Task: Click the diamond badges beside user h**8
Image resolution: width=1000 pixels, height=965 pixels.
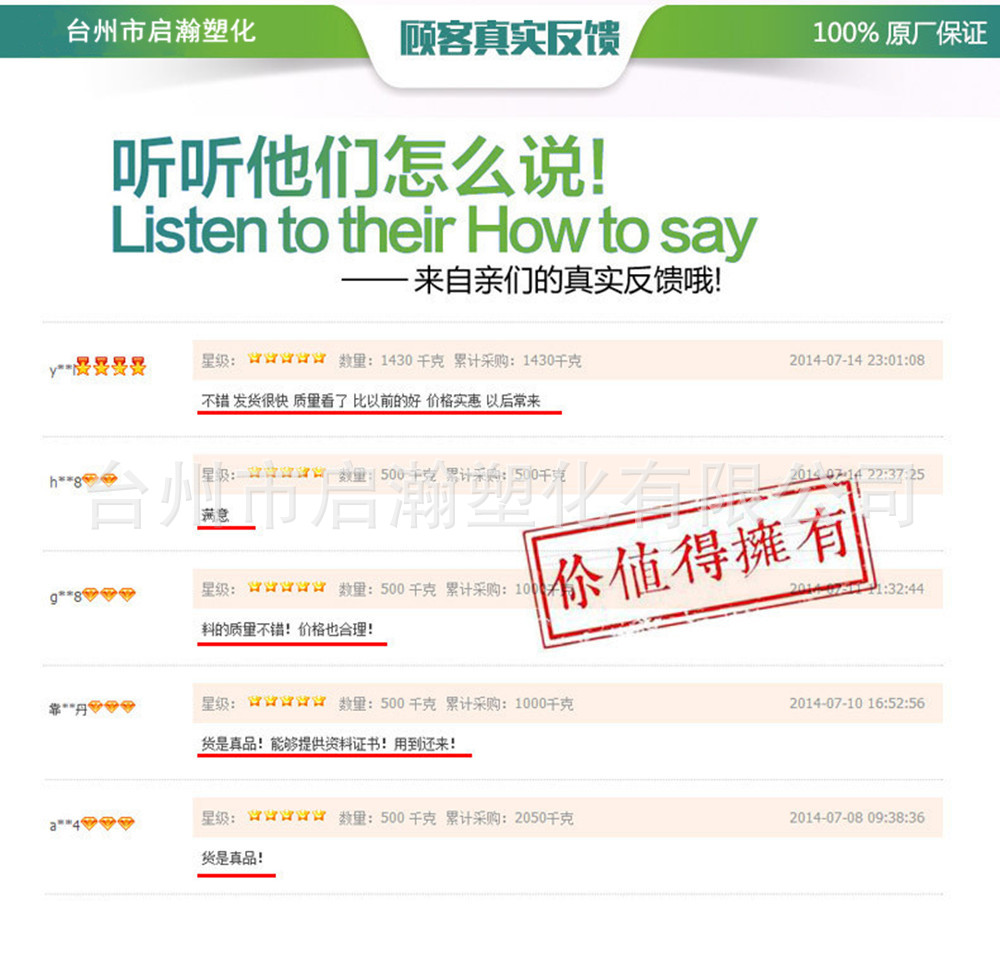Action: click(x=100, y=480)
